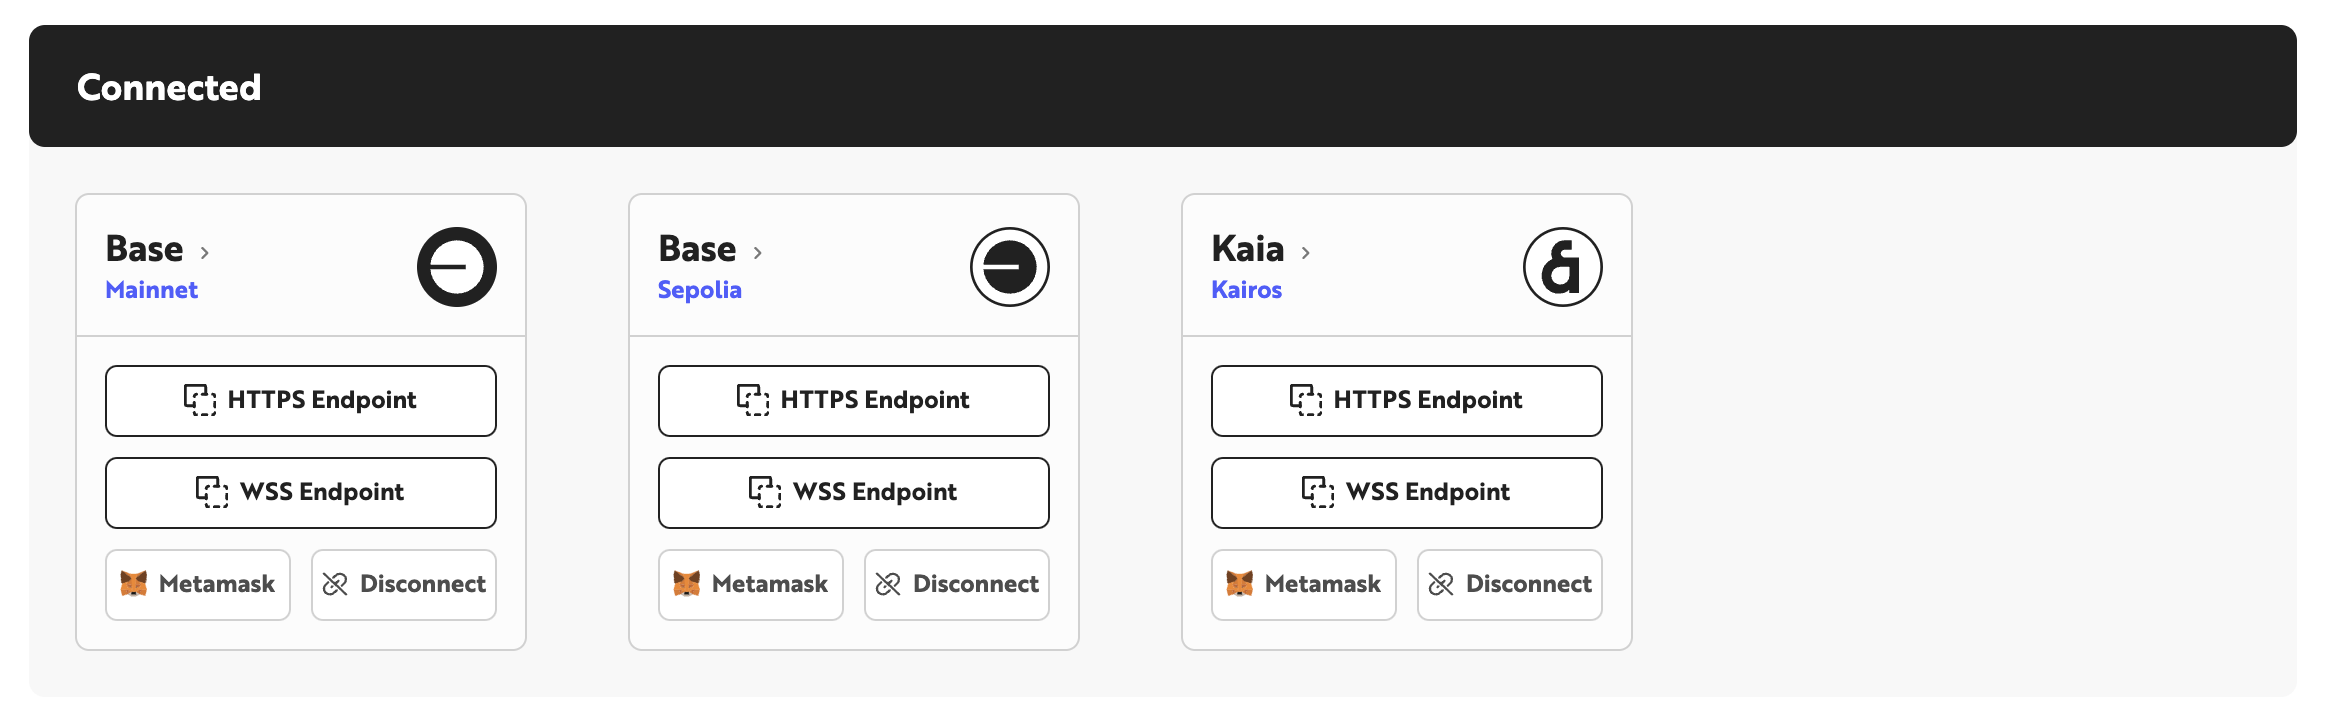This screenshot has height=720, width=2326.
Task: Open the Kairos link under Kaia
Action: pos(1246,290)
